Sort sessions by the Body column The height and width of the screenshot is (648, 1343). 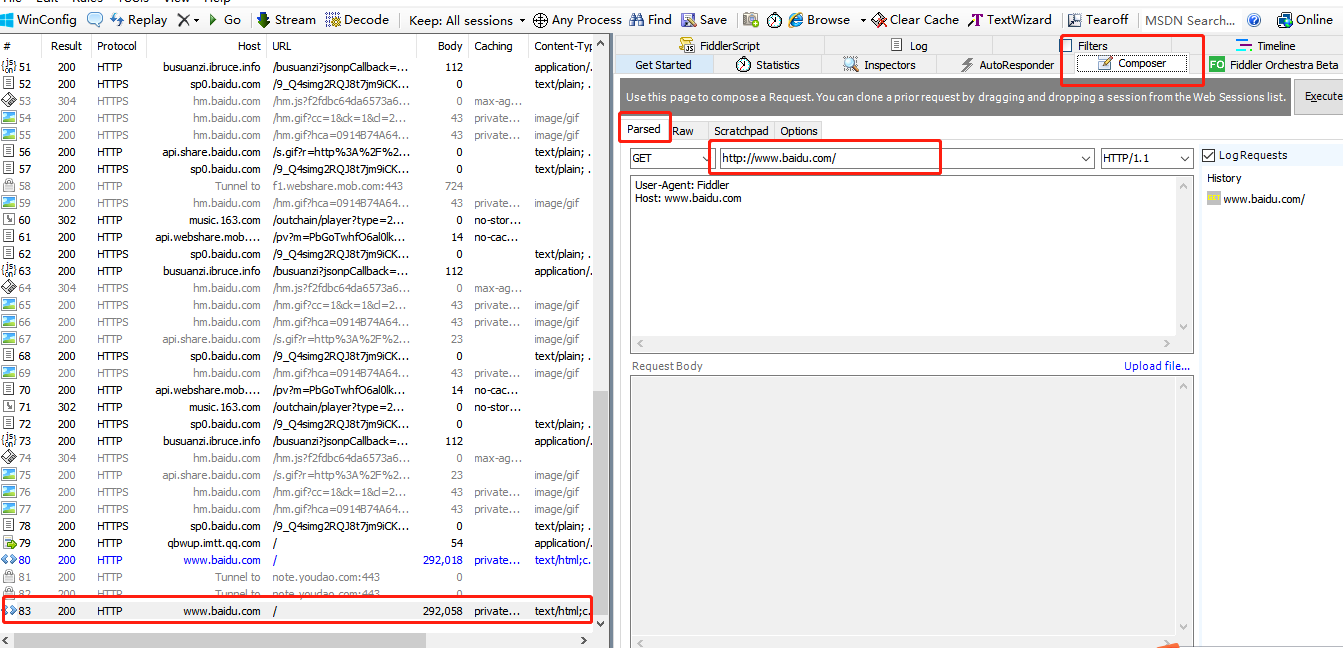pyautogui.click(x=441, y=46)
